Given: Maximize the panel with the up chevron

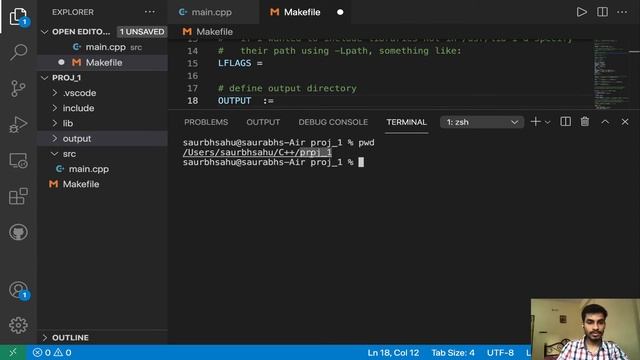Looking at the screenshot, I should pyautogui.click(x=605, y=122).
